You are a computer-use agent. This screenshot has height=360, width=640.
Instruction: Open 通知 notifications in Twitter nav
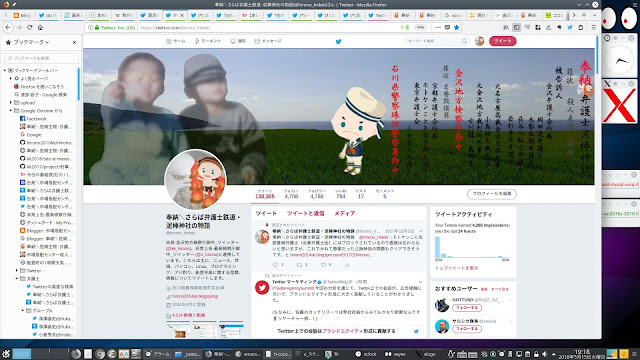click(238, 41)
